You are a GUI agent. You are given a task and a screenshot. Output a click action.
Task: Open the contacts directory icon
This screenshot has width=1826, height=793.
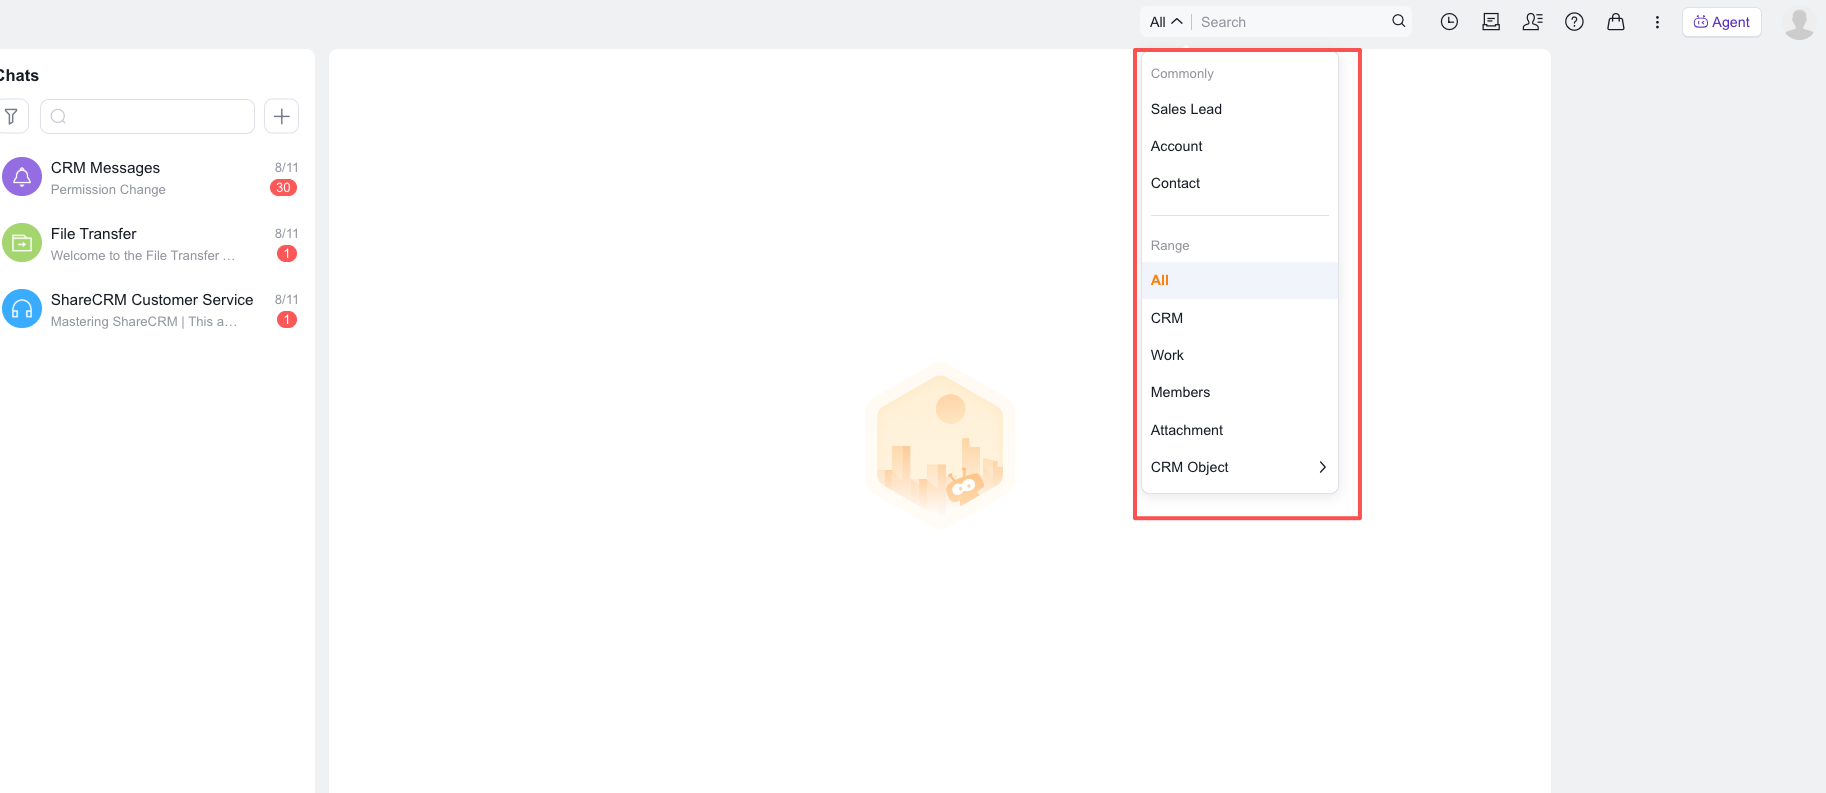pos(1533,22)
